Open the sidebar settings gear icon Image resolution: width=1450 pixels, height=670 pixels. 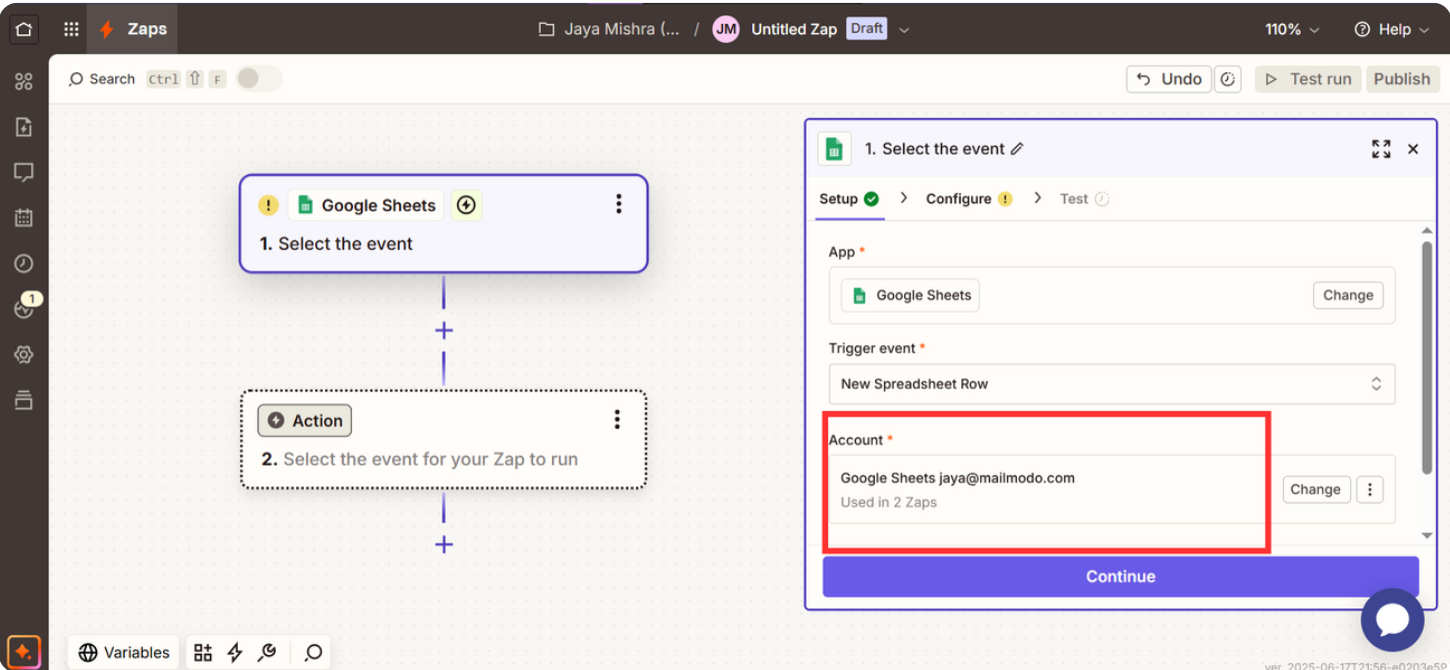click(24, 354)
